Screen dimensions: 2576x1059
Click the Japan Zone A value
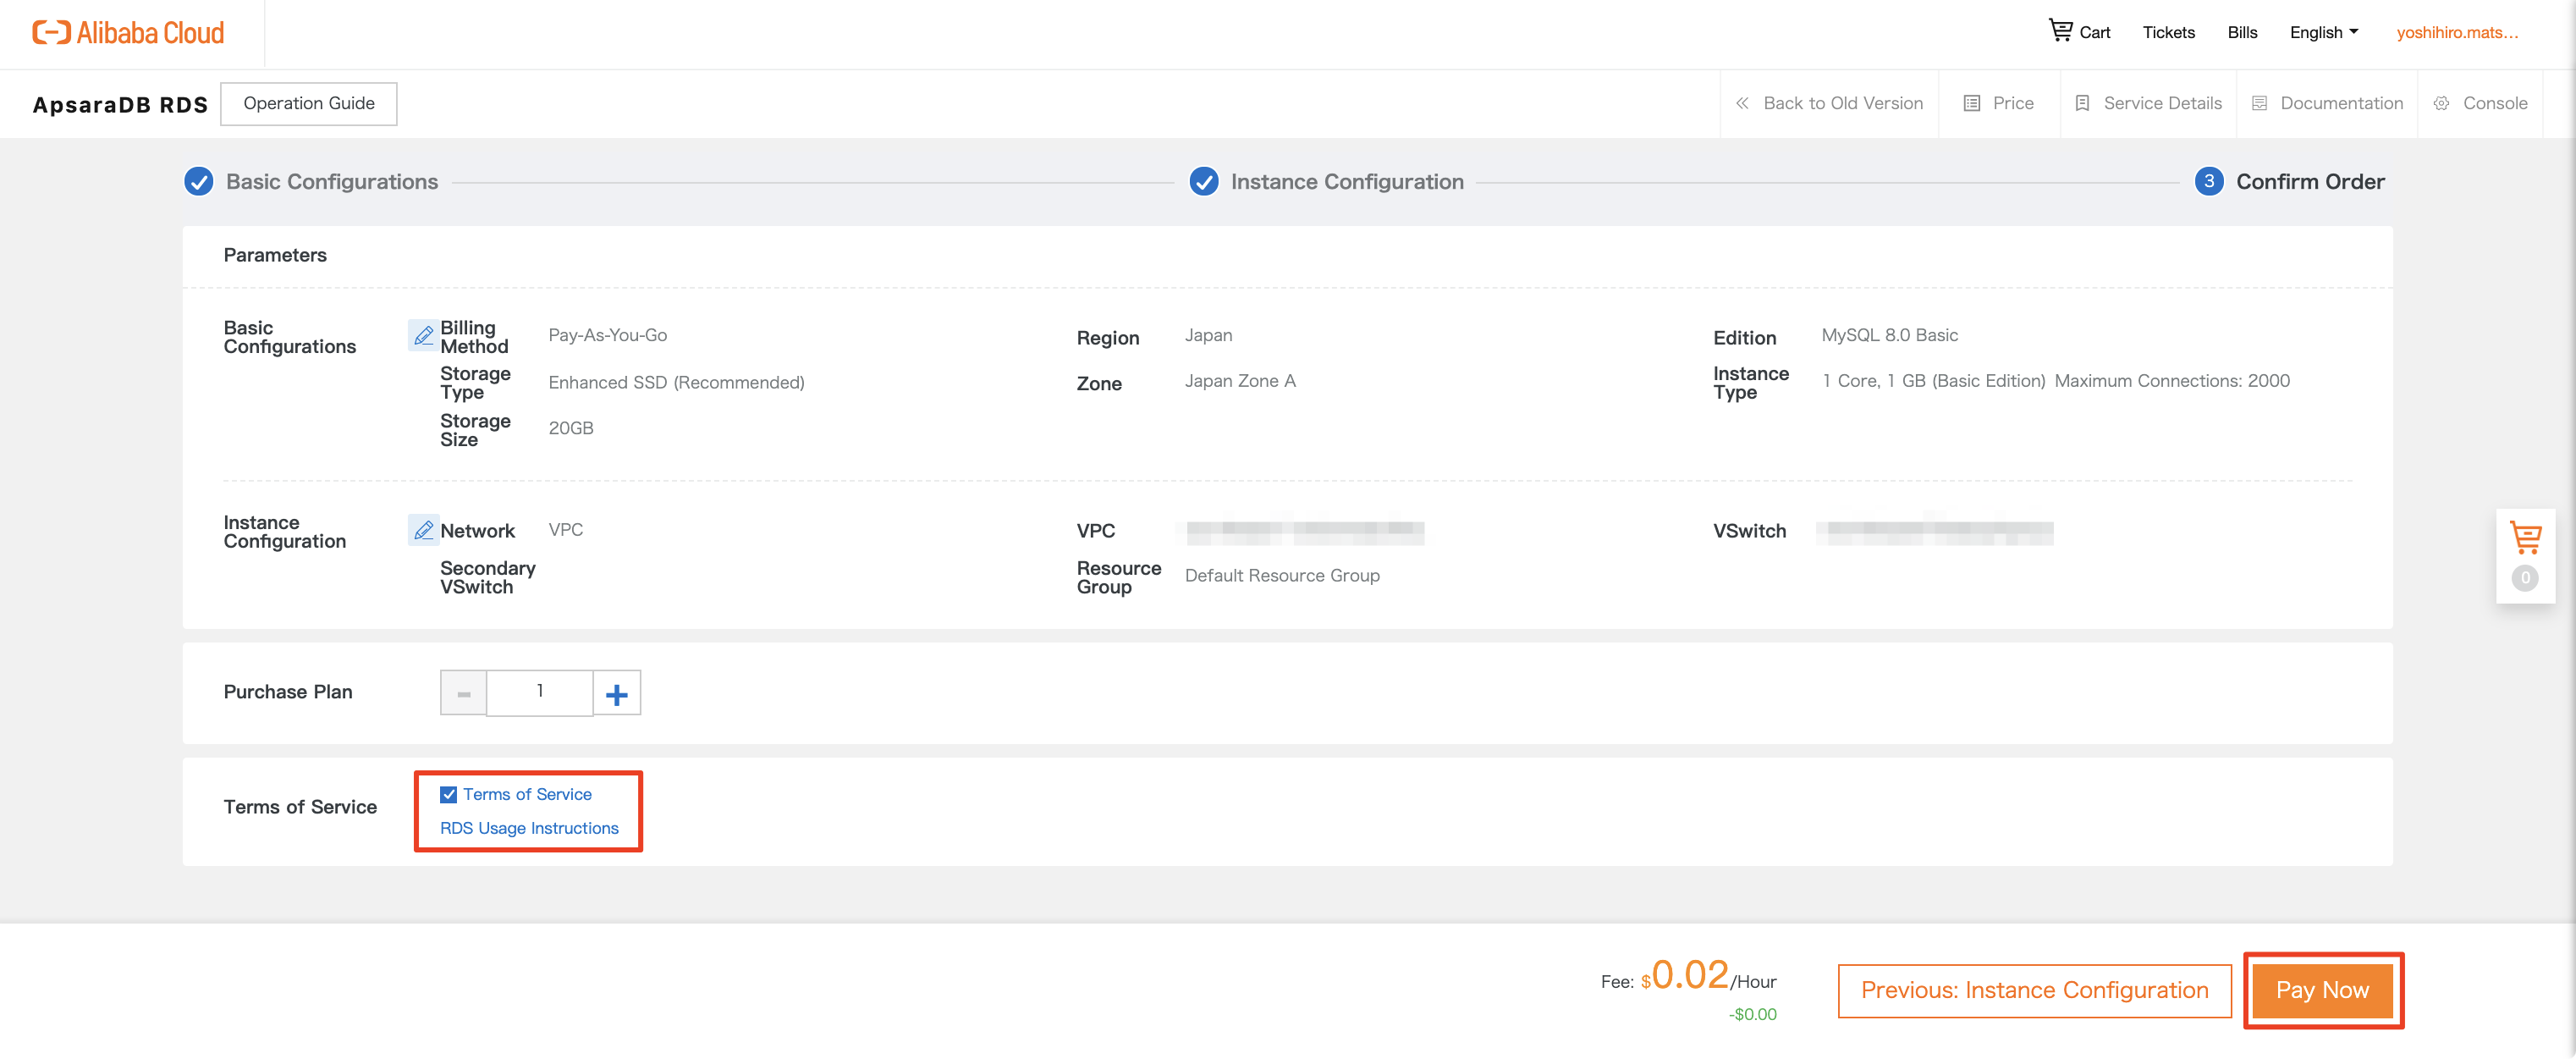pos(1240,381)
